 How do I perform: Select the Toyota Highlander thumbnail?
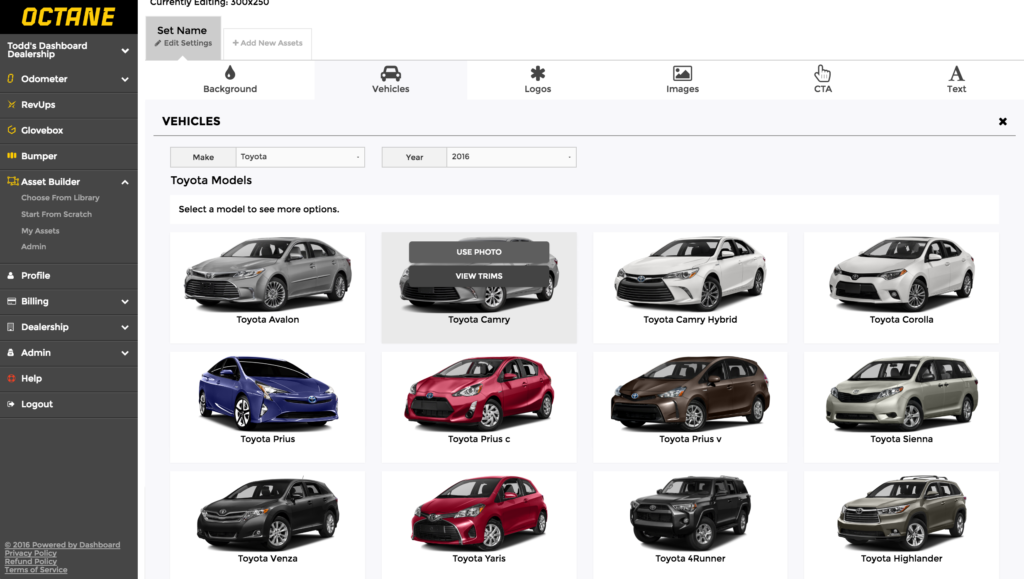(x=901, y=525)
